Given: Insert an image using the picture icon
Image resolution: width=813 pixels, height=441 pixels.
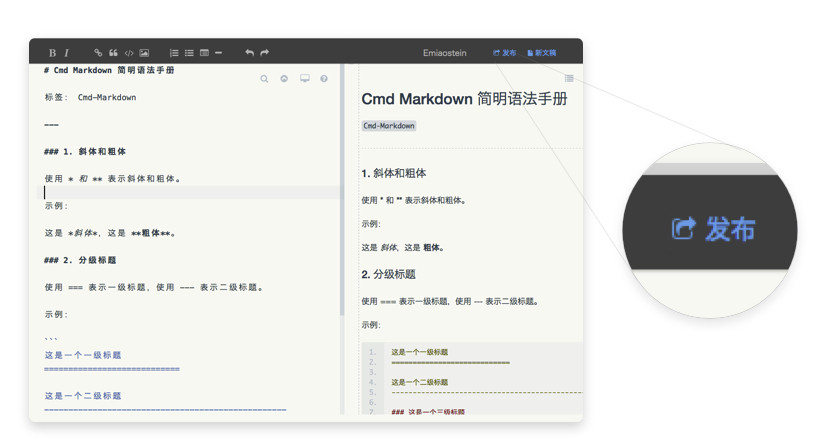Looking at the screenshot, I should pos(144,53).
